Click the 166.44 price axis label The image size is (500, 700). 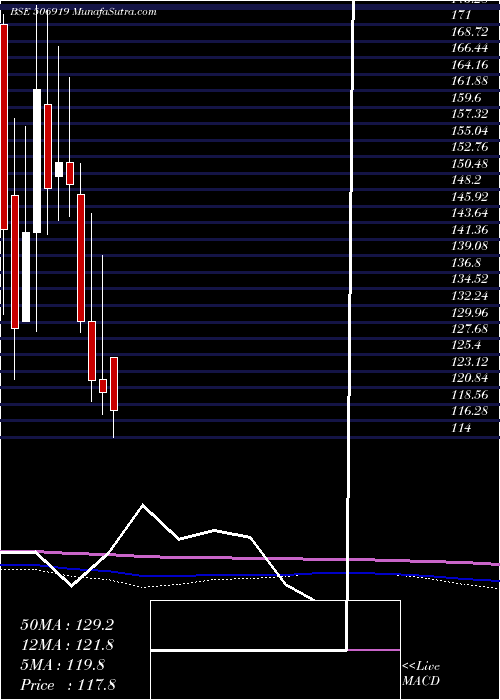[470, 48]
